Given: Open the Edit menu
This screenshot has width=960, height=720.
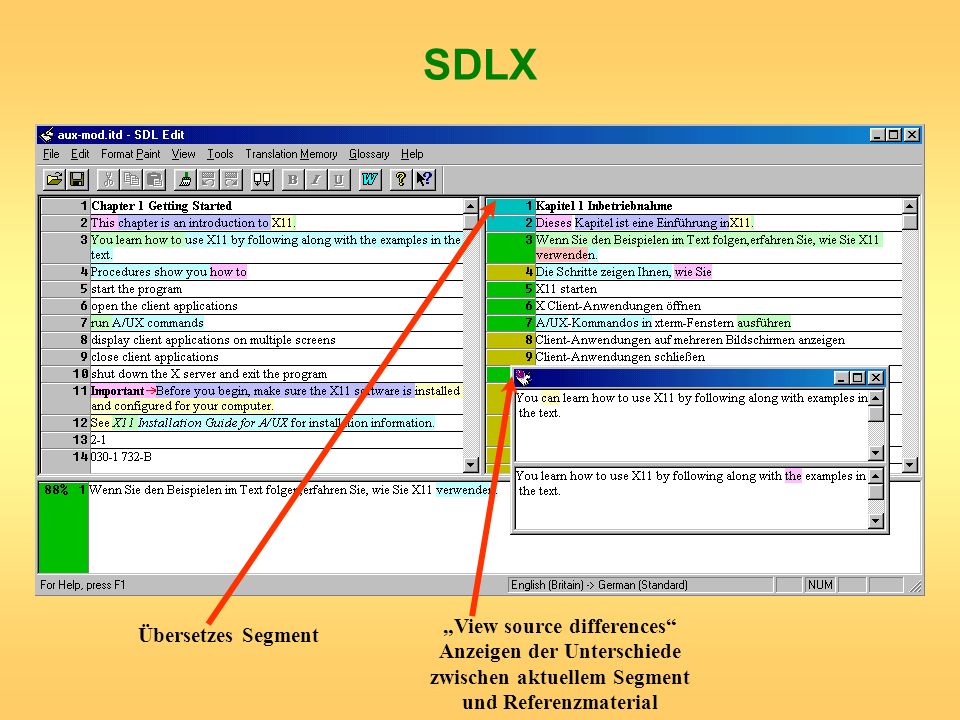Looking at the screenshot, I should (x=80, y=154).
